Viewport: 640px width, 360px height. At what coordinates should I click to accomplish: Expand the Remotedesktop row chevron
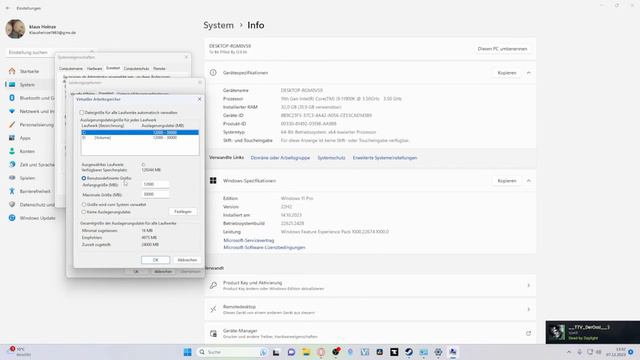pyautogui.click(x=529, y=309)
